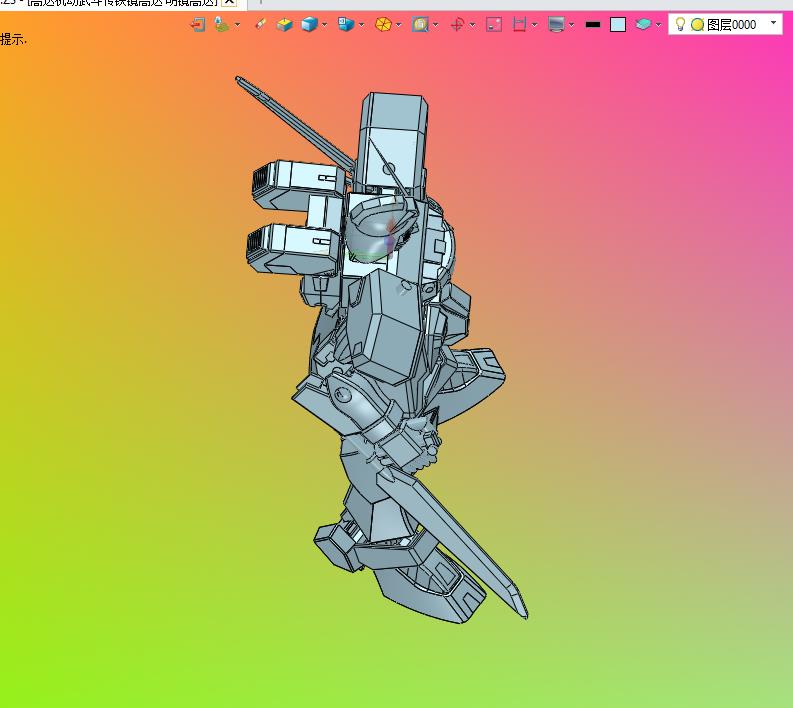The height and width of the screenshot is (708, 793).
Task: Open the dropdown beside the scene display icon
Action: [238, 24]
